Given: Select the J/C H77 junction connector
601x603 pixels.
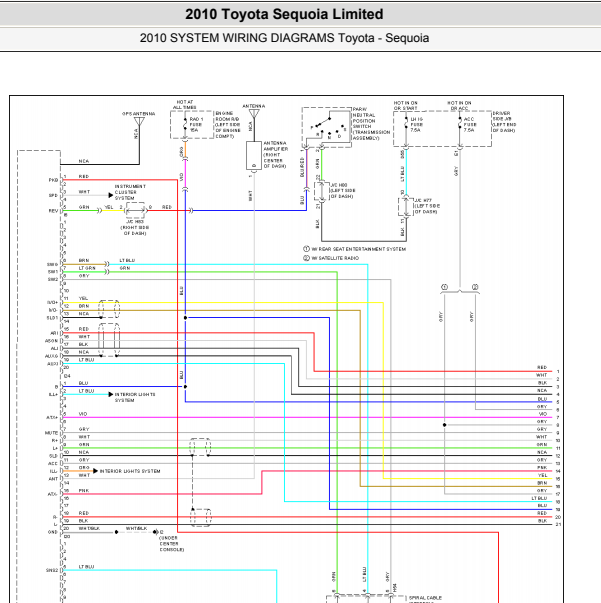Looking at the screenshot, I should coord(406,207).
